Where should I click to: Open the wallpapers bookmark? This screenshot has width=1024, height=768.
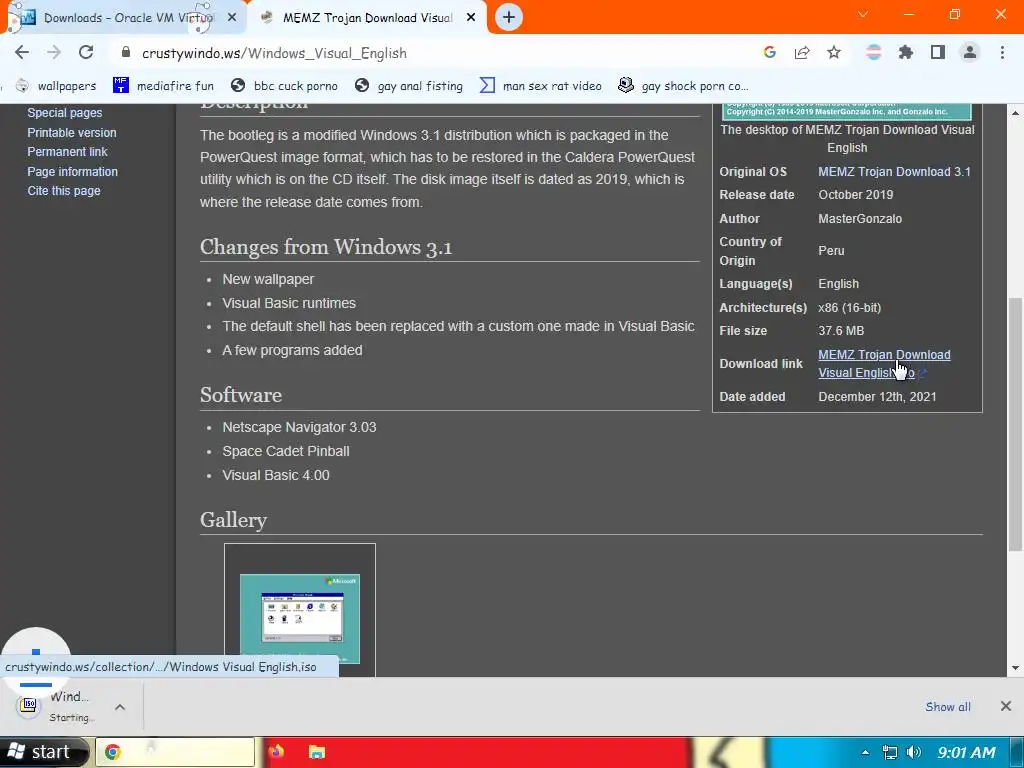coord(56,86)
